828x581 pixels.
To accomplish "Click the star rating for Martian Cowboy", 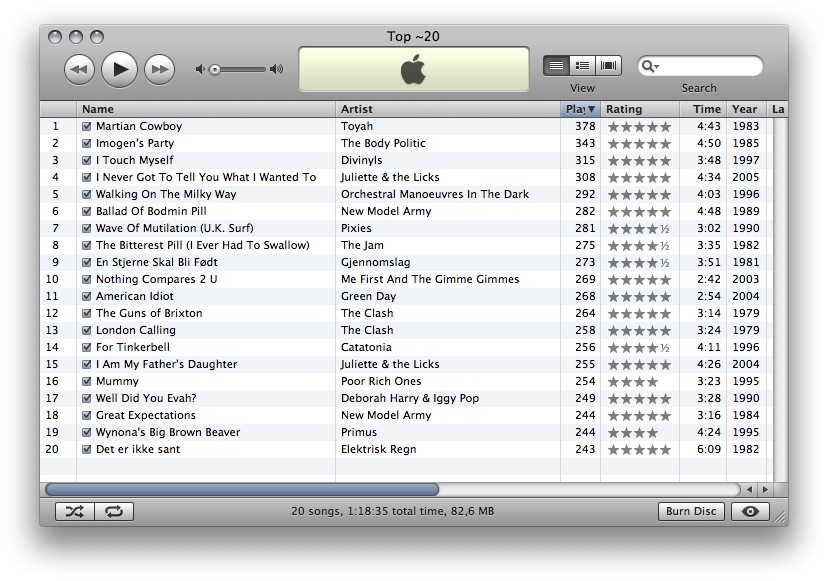I will [639, 127].
